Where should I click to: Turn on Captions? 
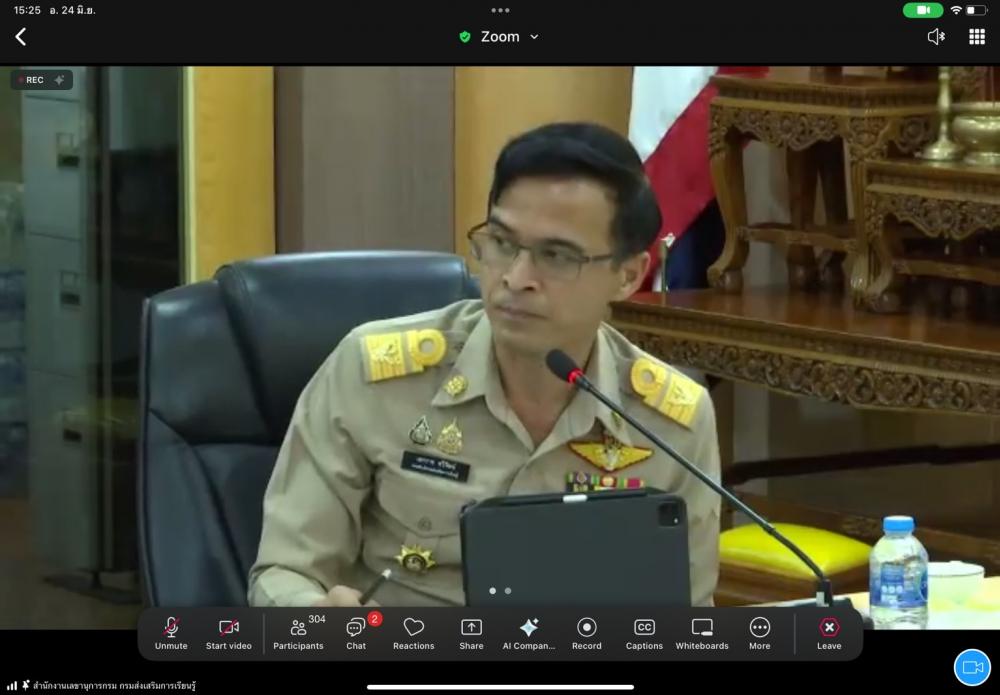[x=644, y=634]
